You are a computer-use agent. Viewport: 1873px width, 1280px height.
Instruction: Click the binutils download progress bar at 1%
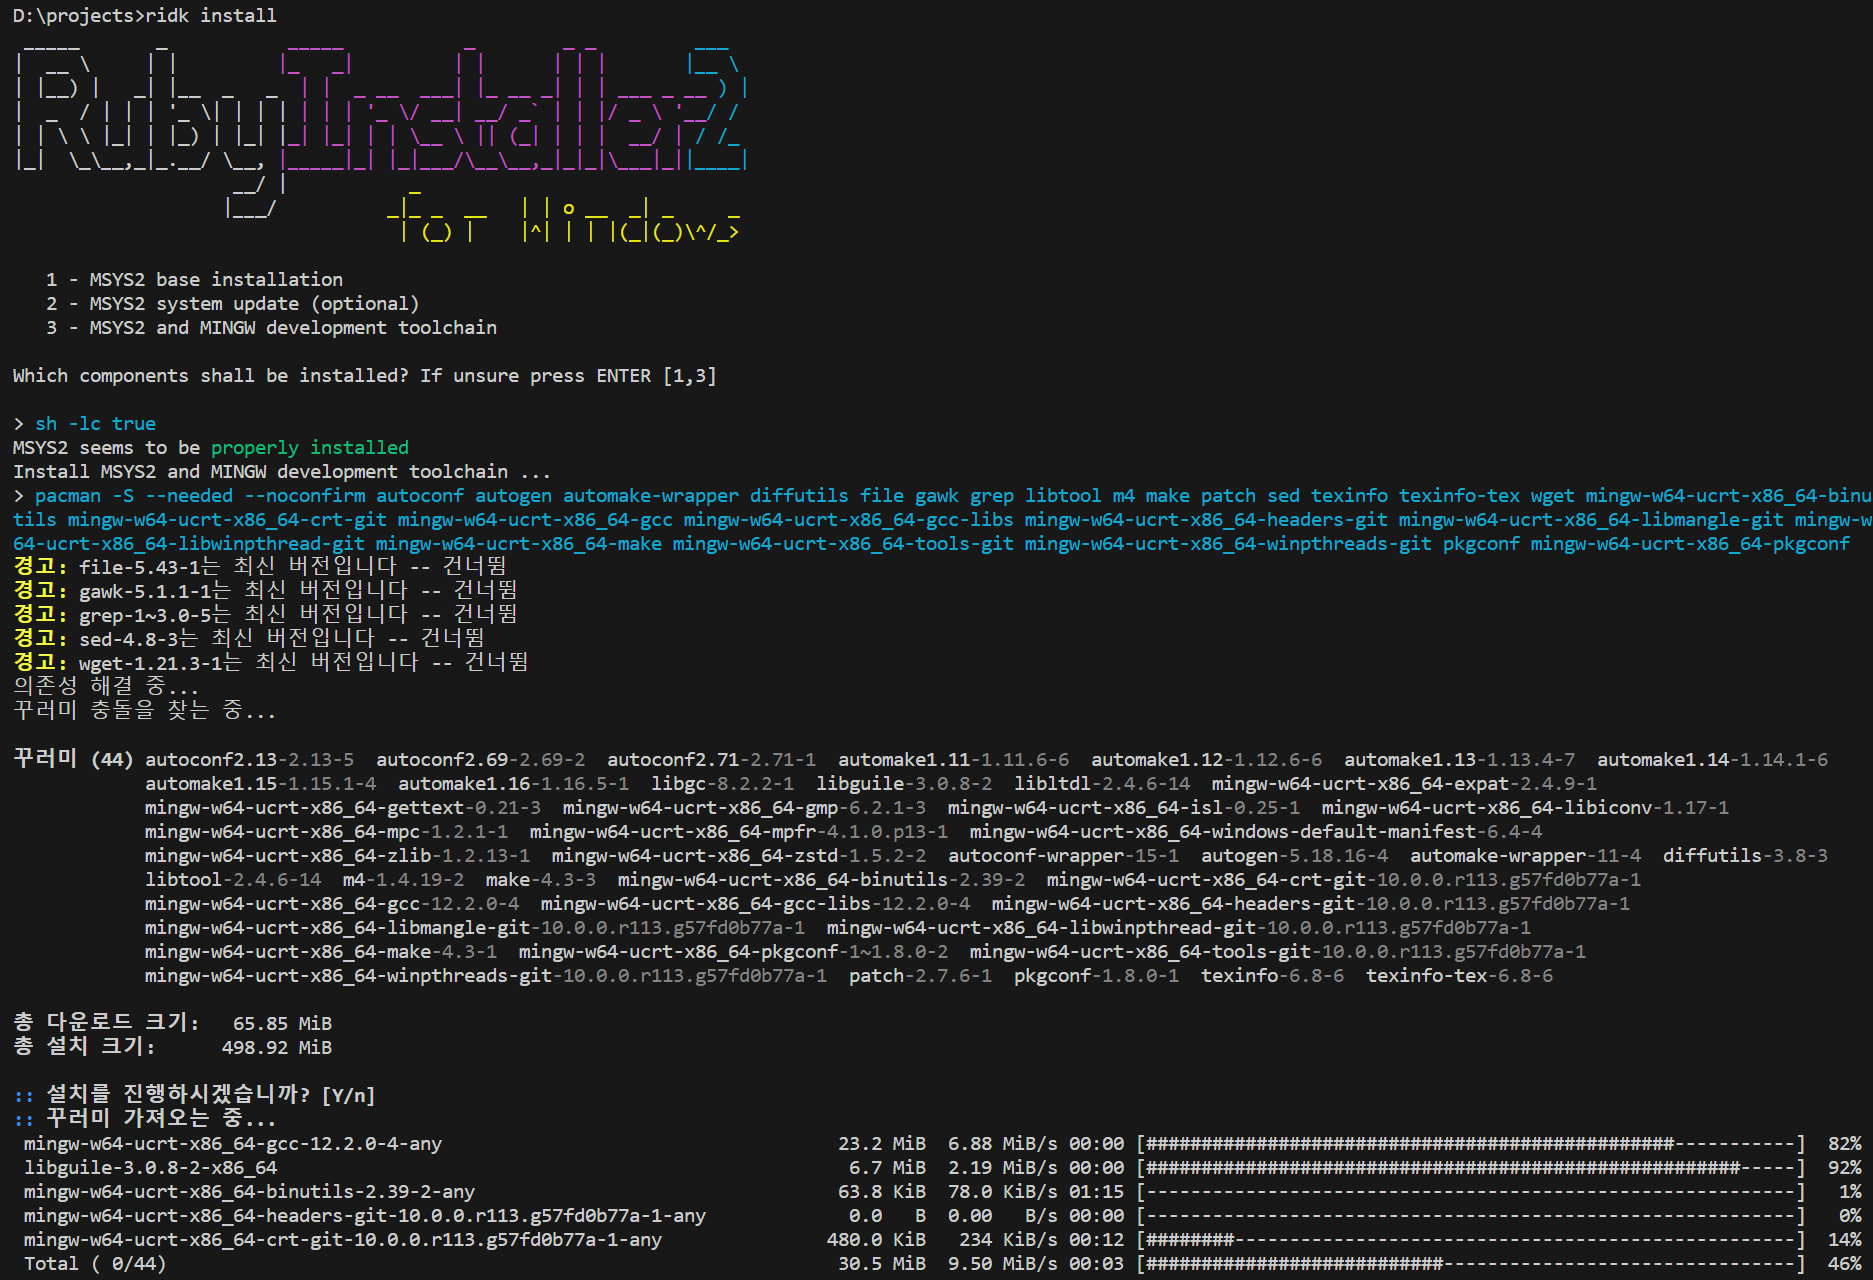click(x=1470, y=1191)
